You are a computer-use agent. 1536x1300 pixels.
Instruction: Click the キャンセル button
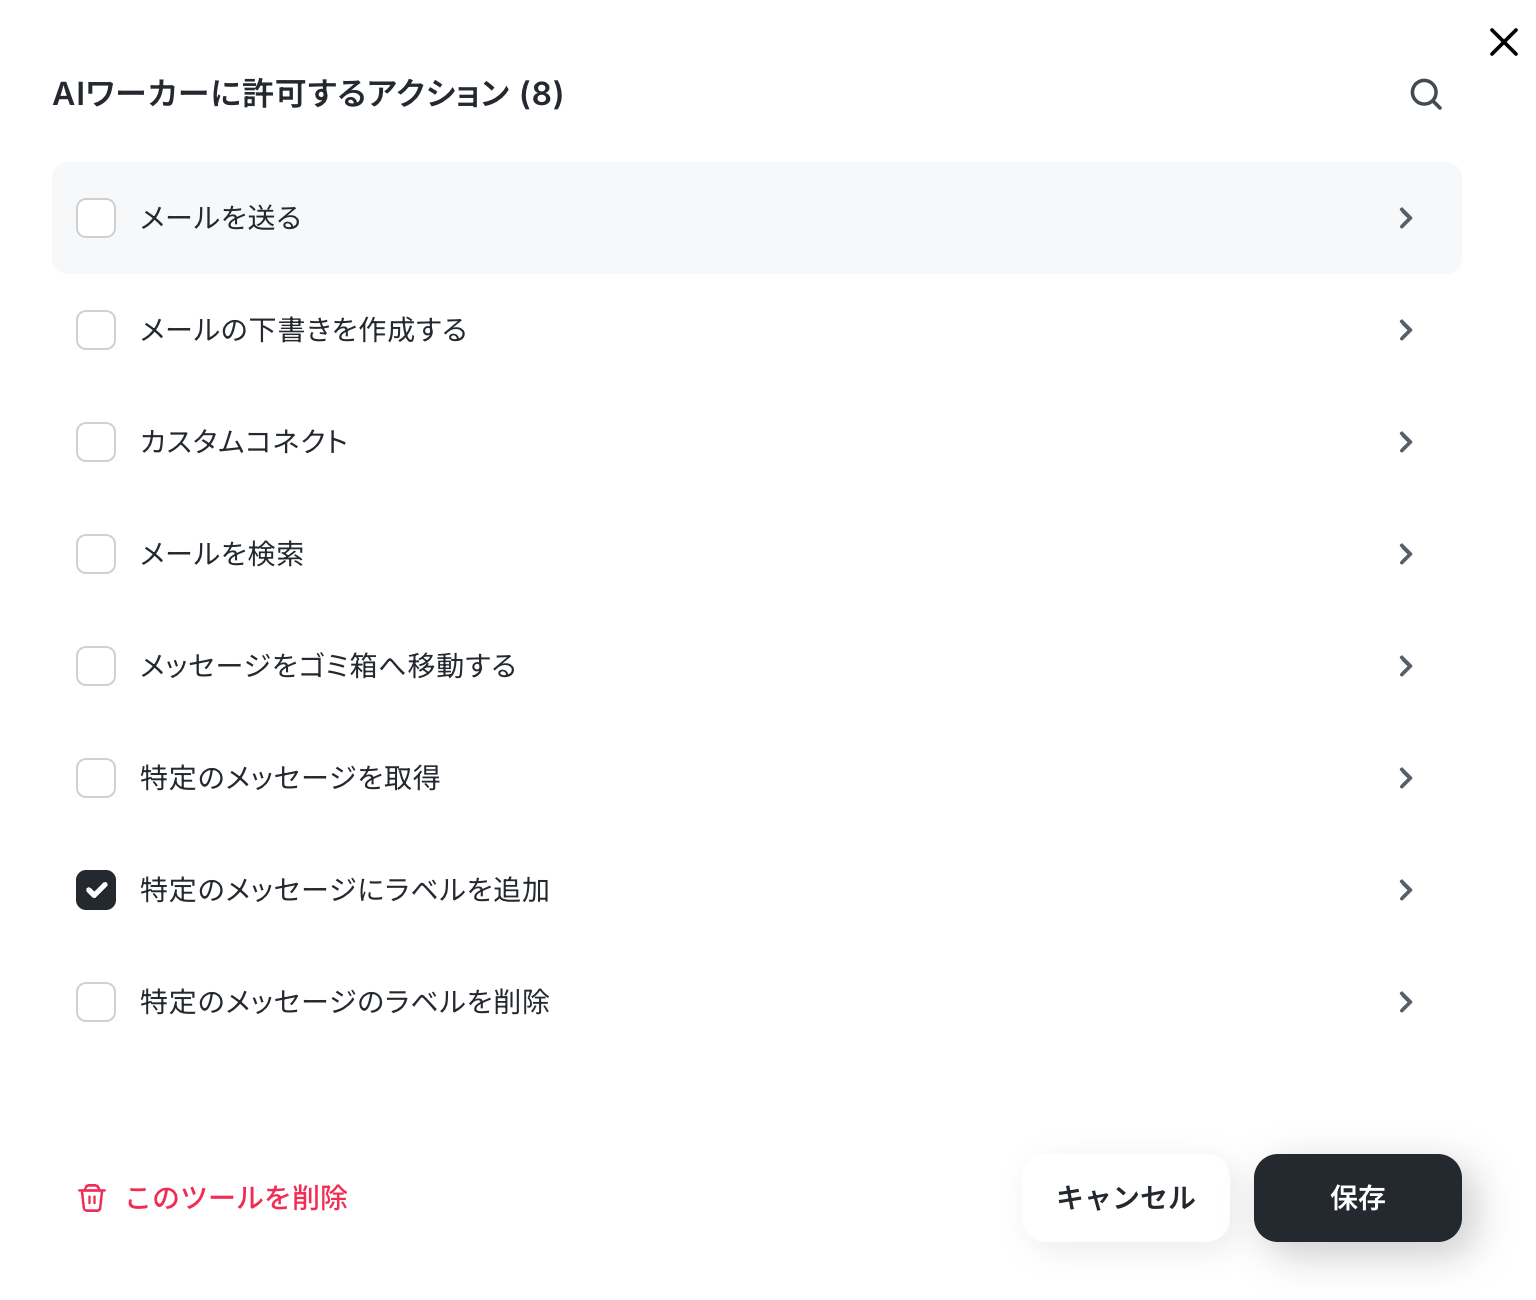click(1126, 1198)
